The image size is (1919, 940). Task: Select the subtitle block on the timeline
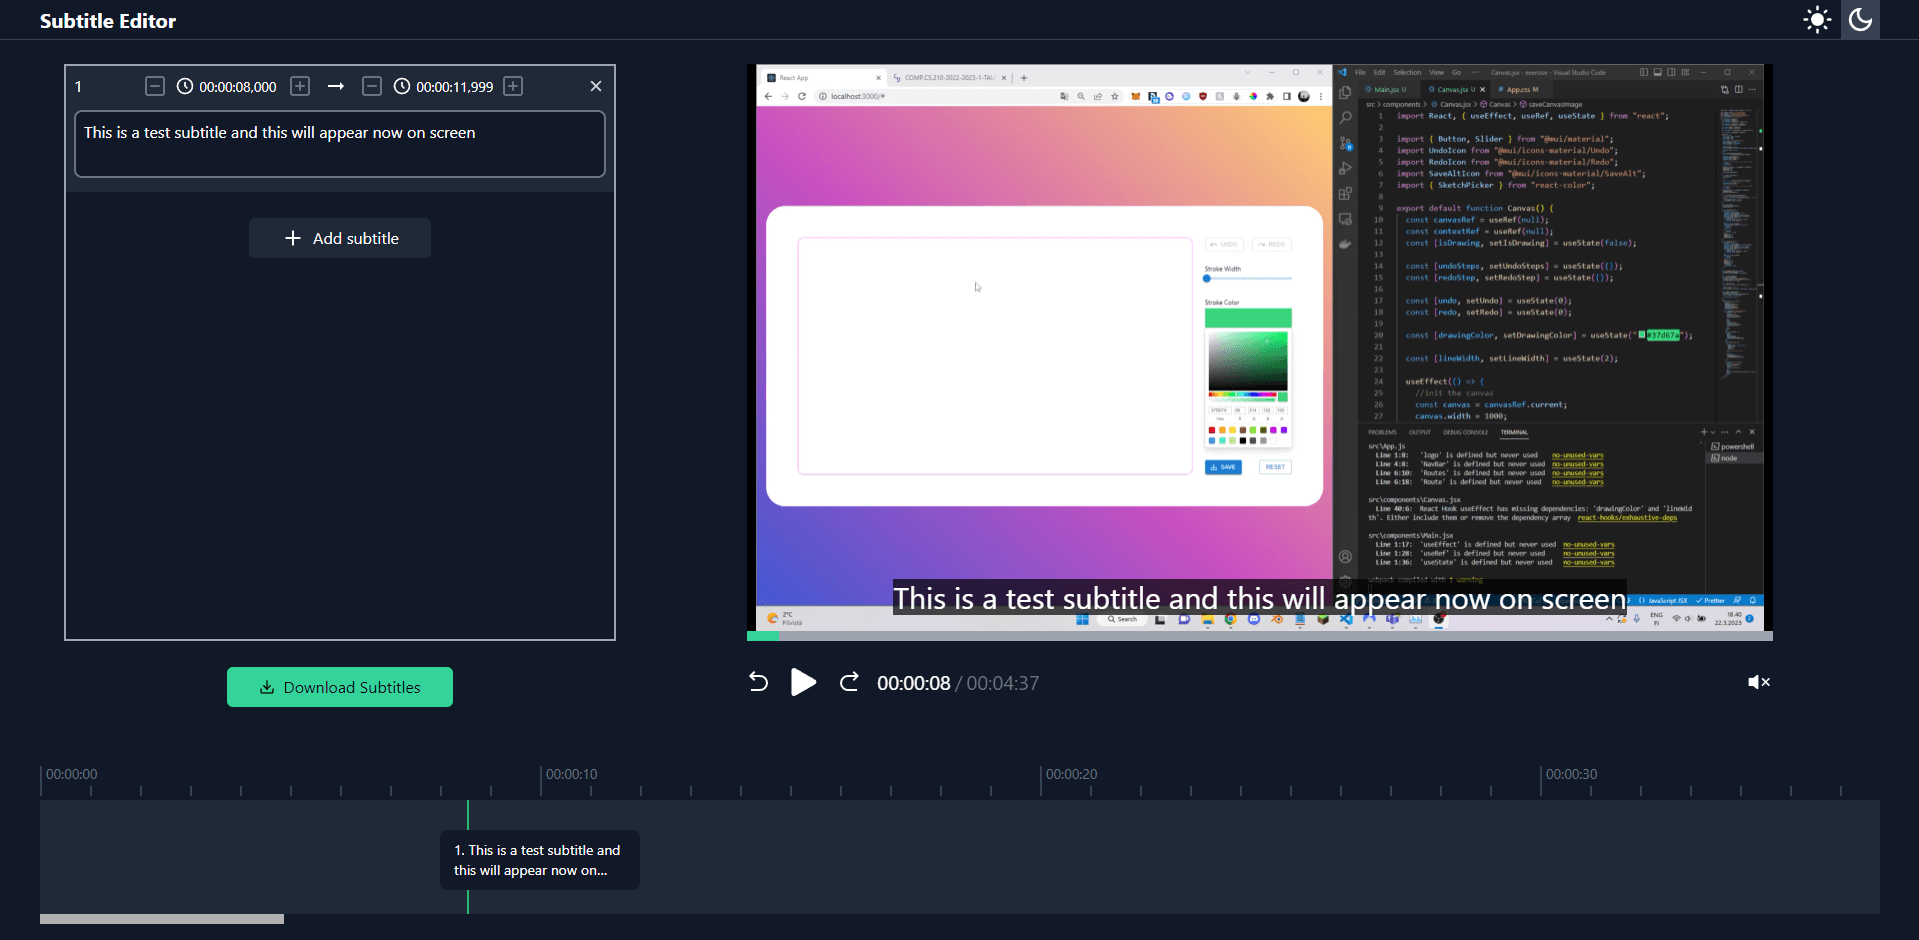coord(539,860)
